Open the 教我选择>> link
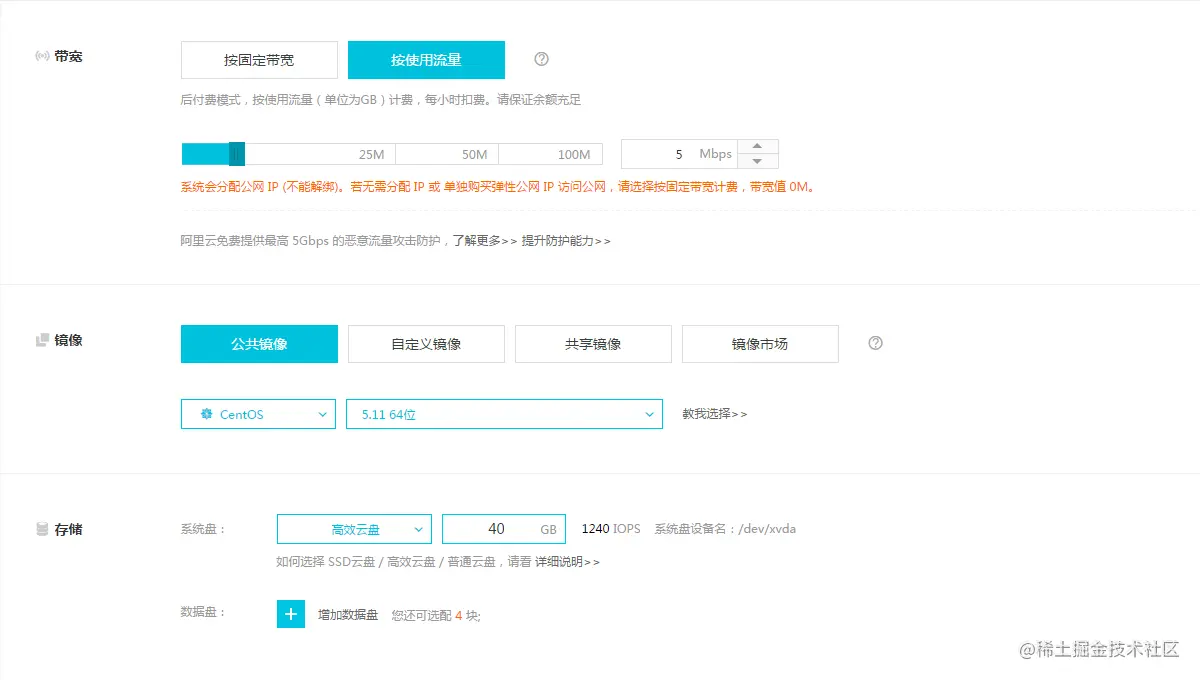The height and width of the screenshot is (680, 1200). coord(715,414)
